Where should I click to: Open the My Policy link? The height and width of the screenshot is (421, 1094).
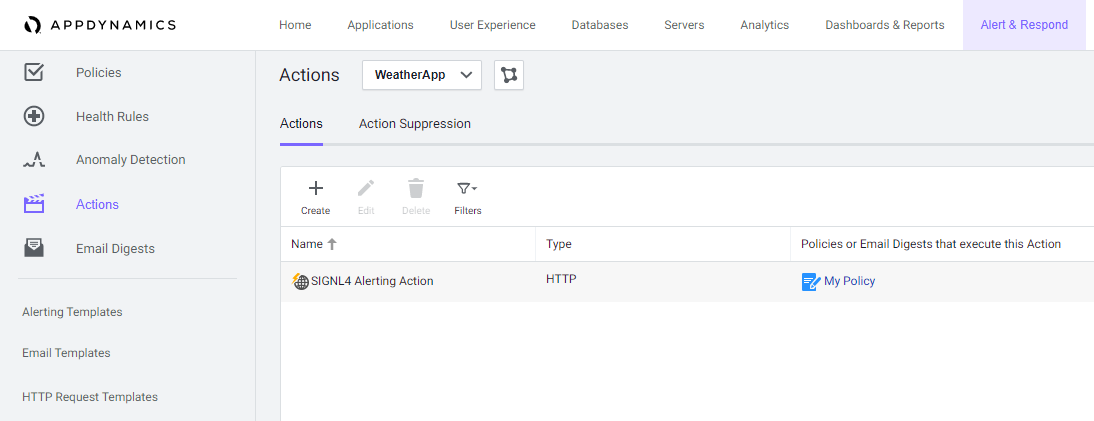[x=849, y=281]
